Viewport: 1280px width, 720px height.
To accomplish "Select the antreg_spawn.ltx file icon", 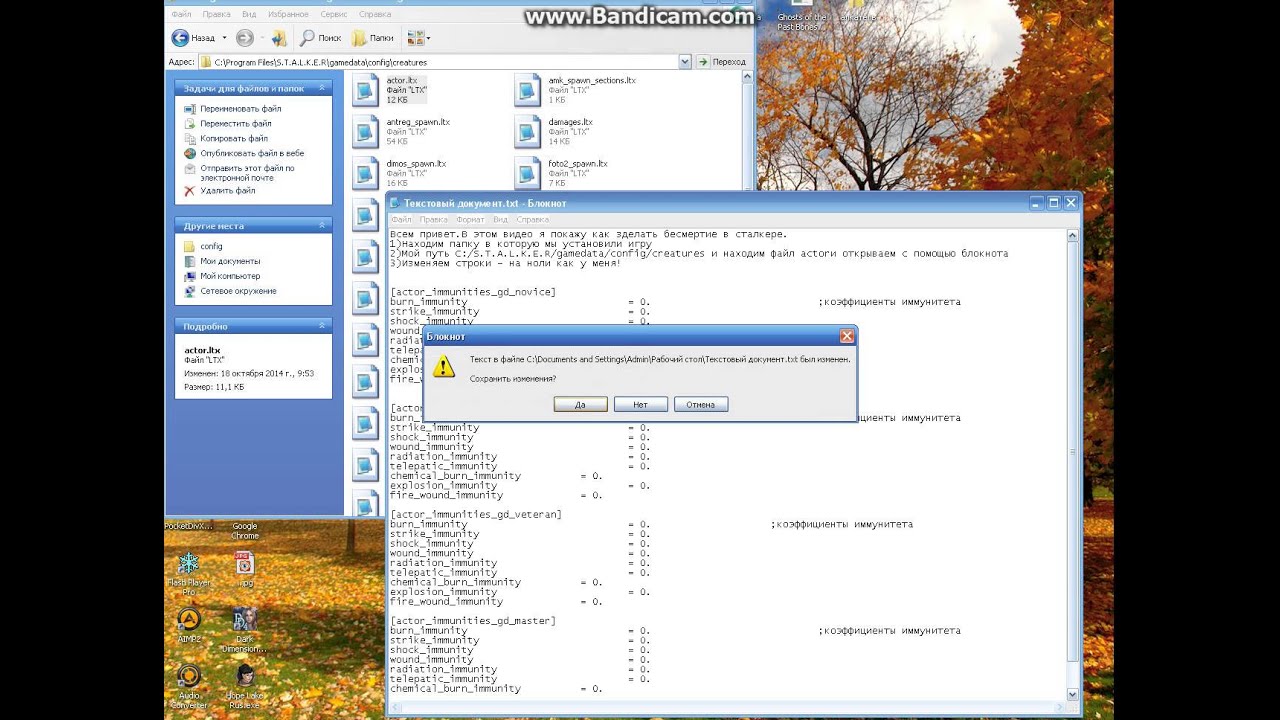I will 366,132.
